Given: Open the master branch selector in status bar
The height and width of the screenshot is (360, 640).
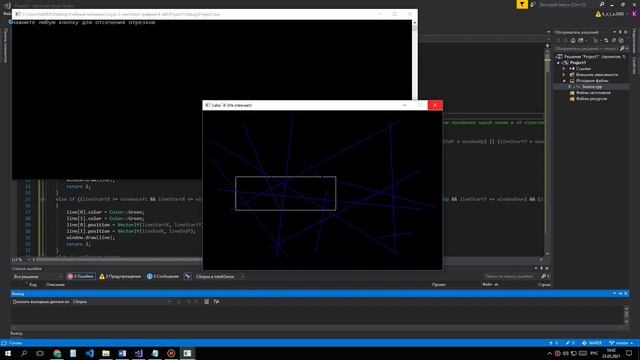Looking at the screenshot, I should click(621, 343).
